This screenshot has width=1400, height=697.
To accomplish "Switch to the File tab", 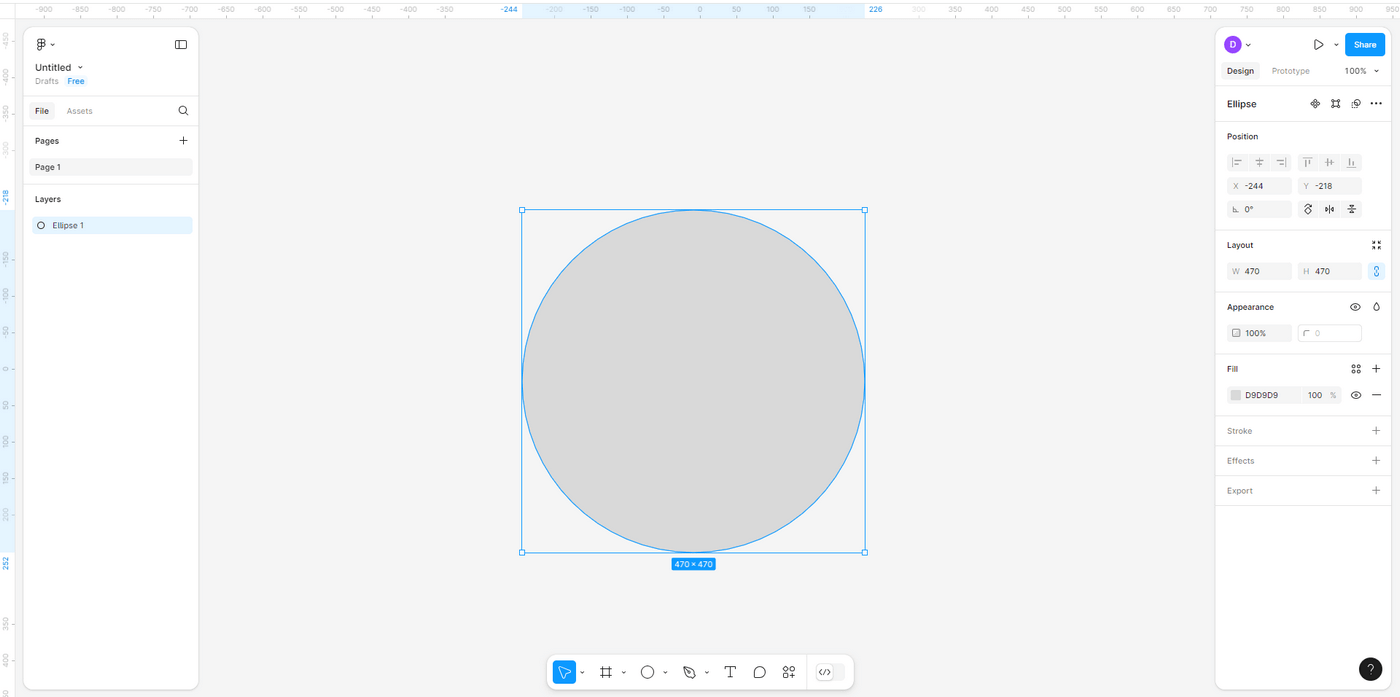I will pos(42,111).
